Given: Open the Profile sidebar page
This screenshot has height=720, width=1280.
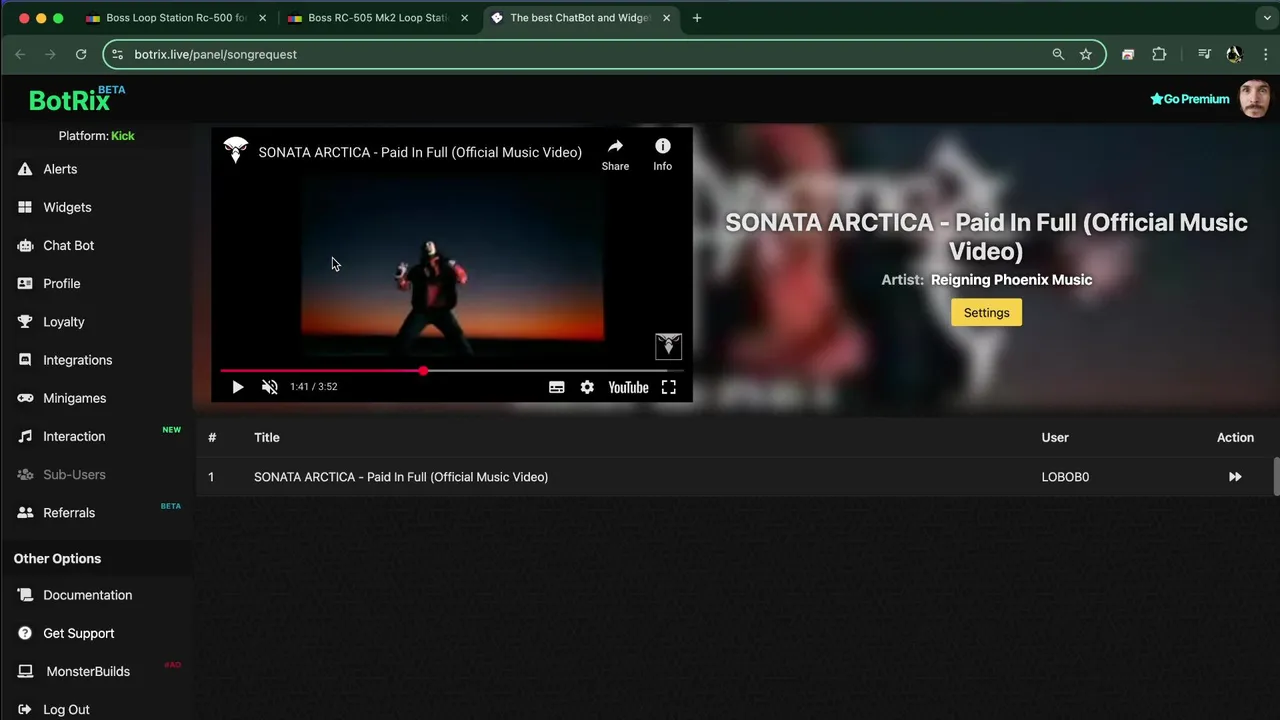Looking at the screenshot, I should pyautogui.click(x=61, y=283).
